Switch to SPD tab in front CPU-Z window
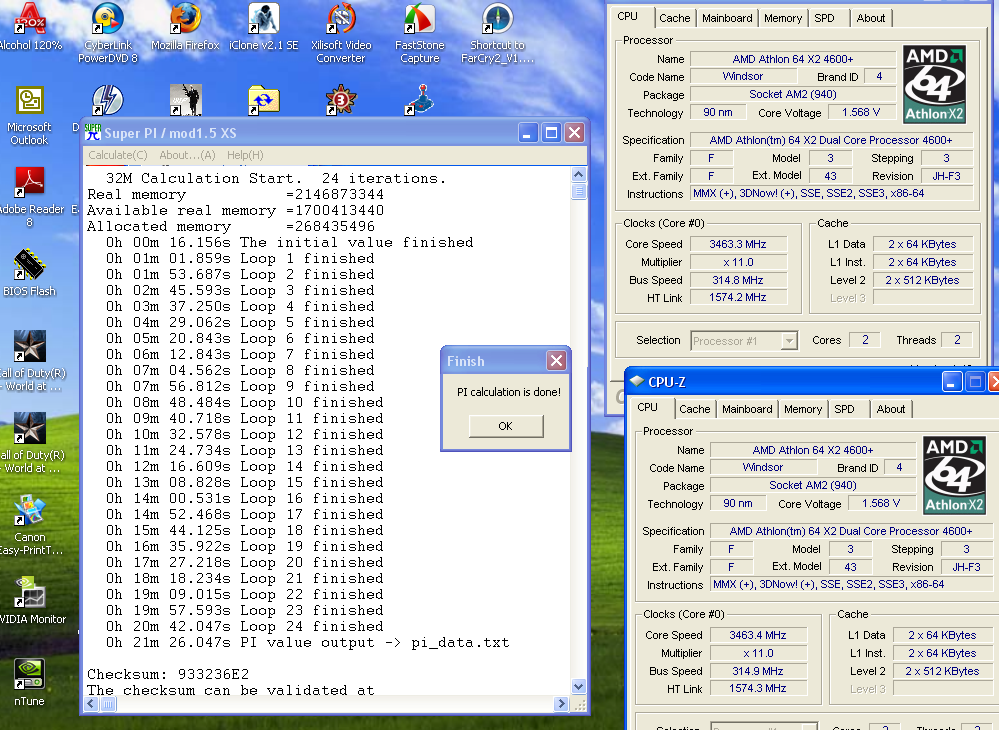 (x=844, y=409)
